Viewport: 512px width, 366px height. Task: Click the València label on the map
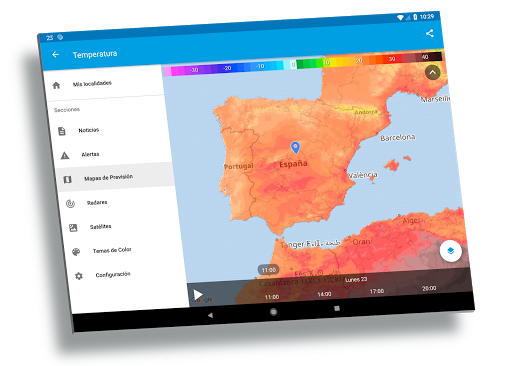click(363, 175)
